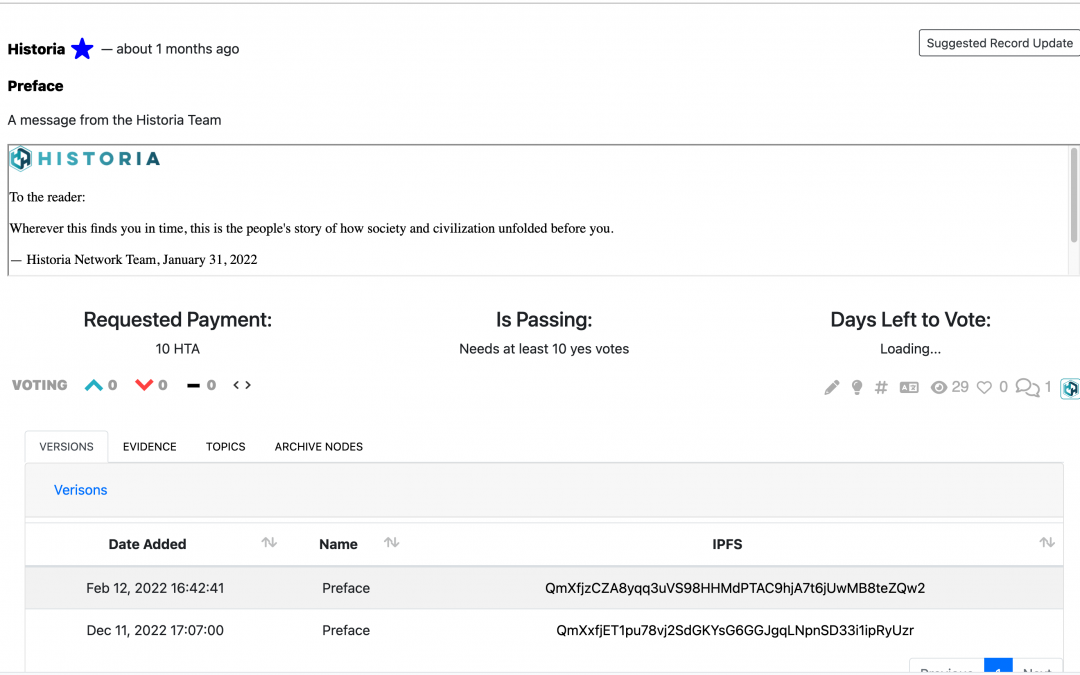The image size is (1080, 675).
Task: Sort table by Name column arrows
Action: (392, 543)
